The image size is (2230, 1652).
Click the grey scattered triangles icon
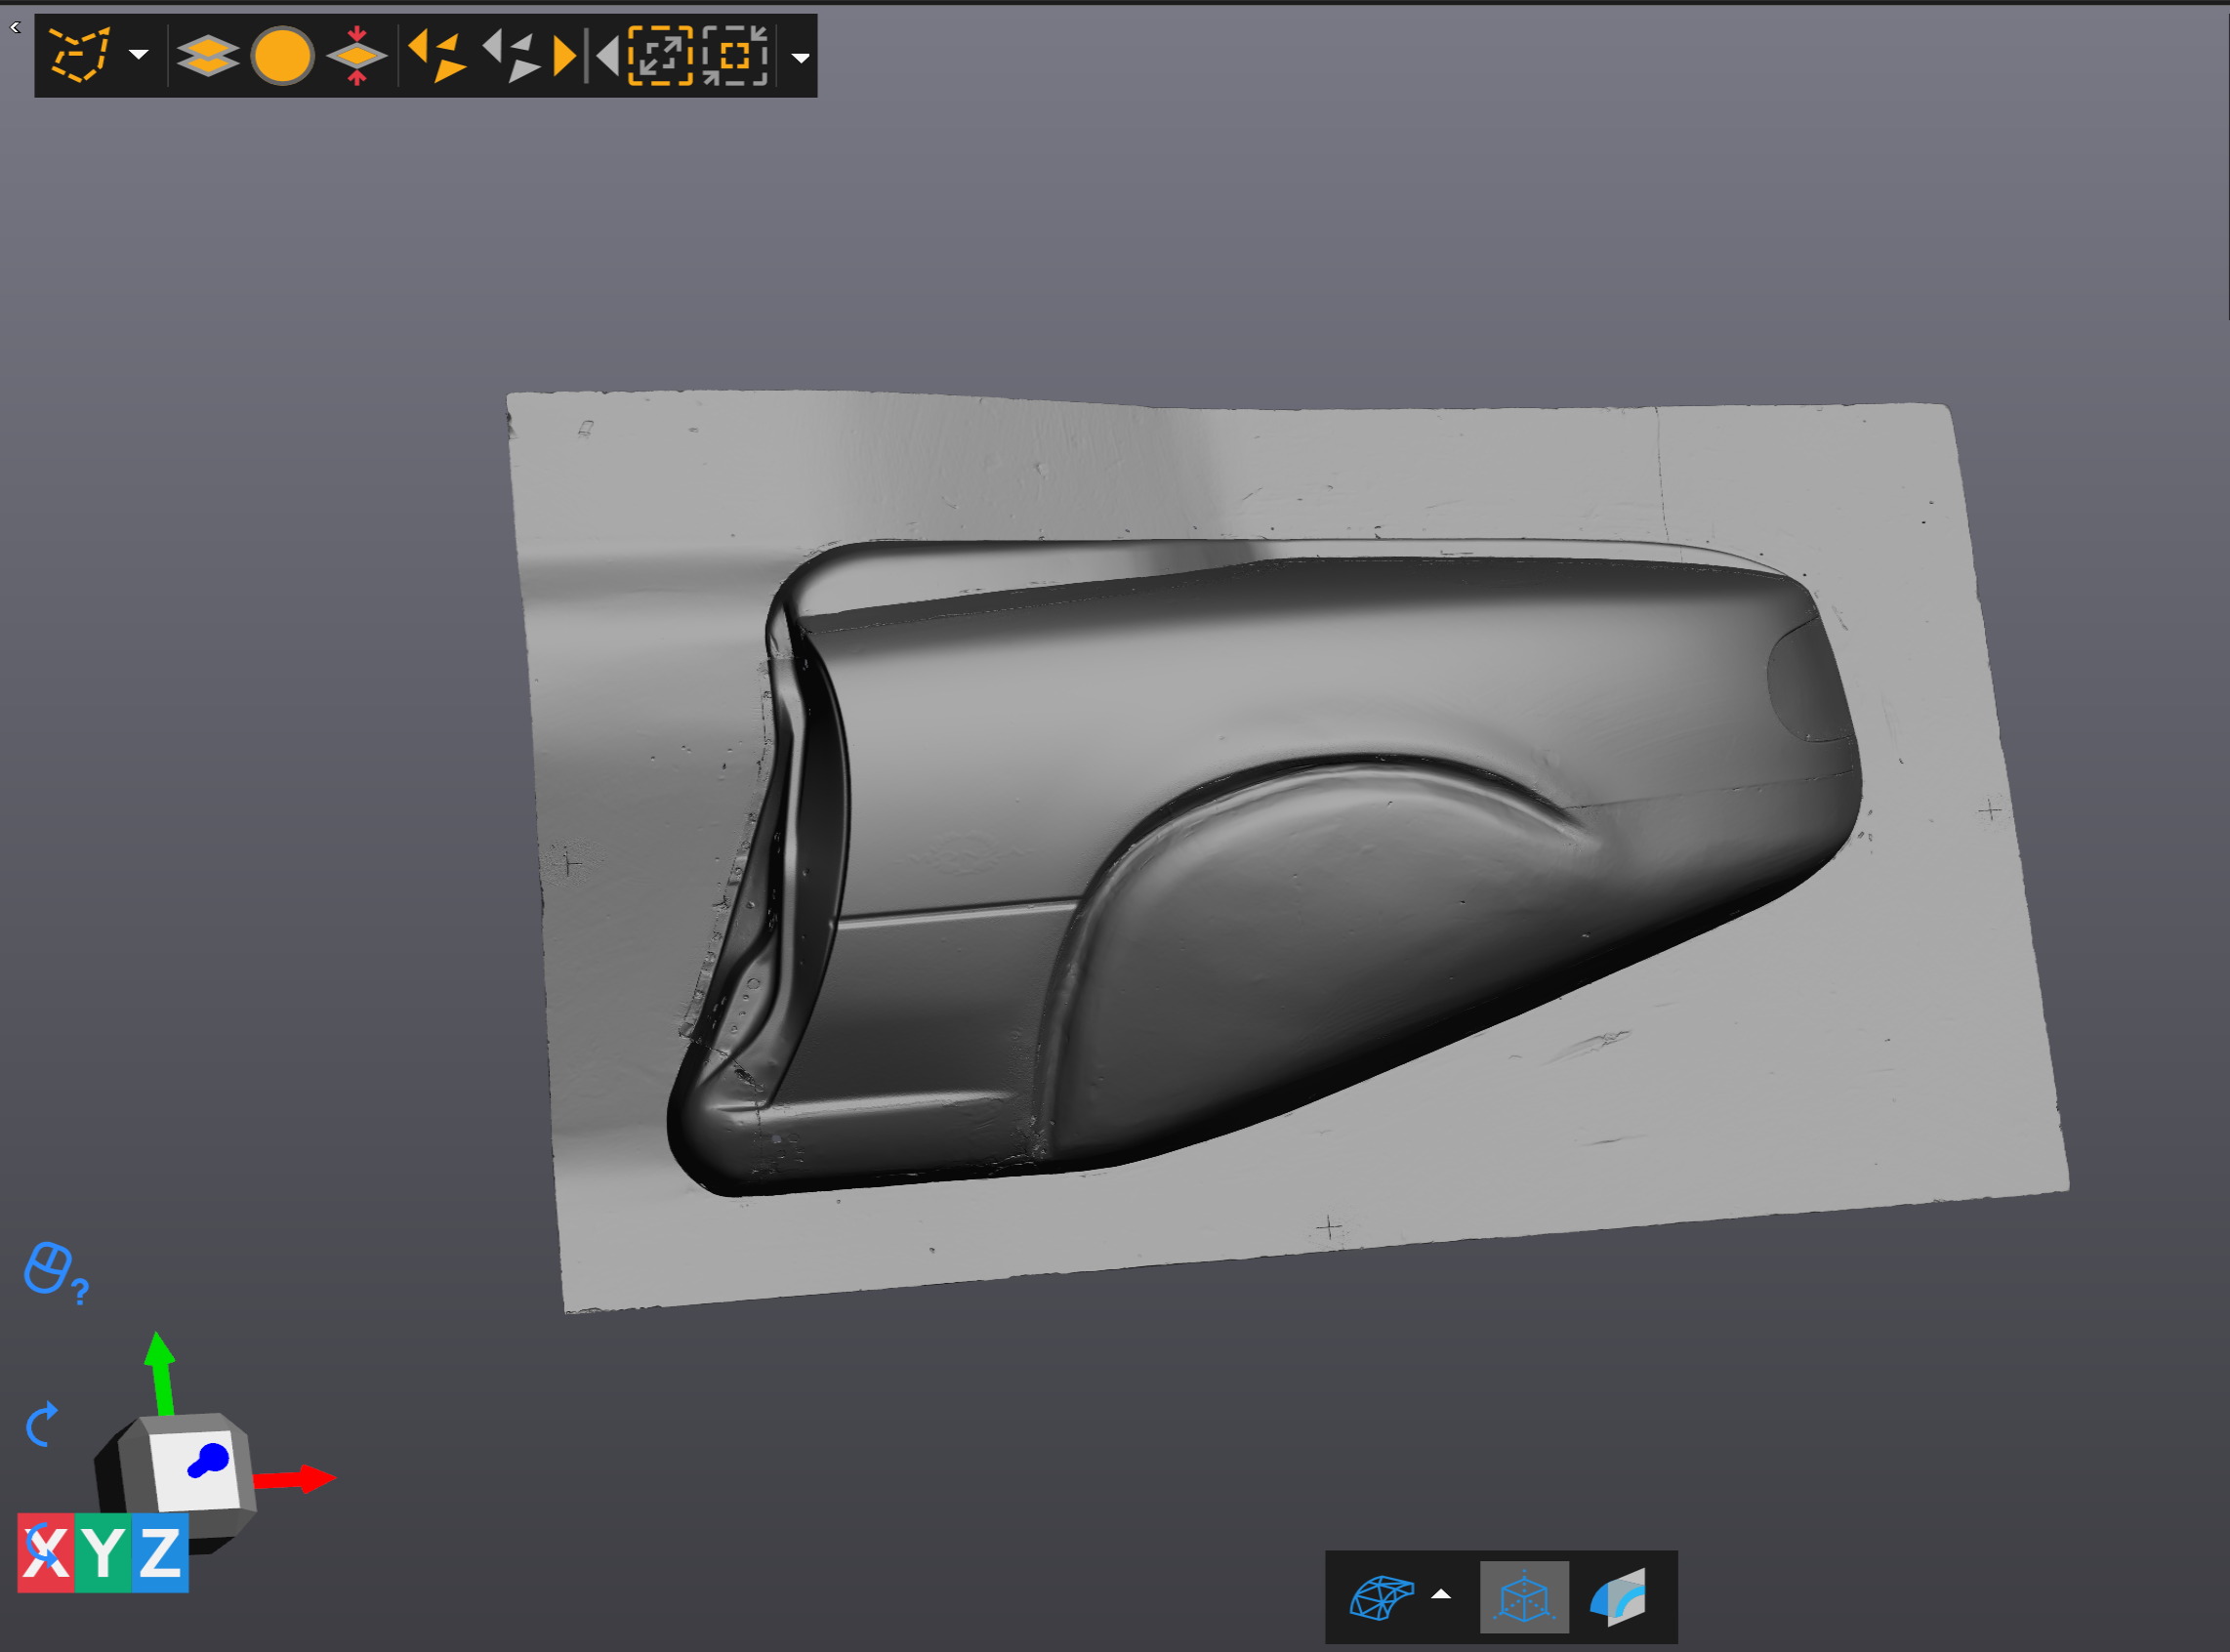click(x=511, y=56)
